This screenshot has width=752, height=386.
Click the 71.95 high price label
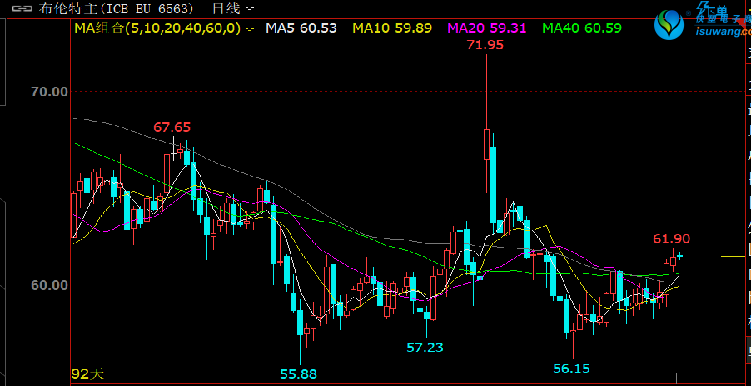point(486,45)
